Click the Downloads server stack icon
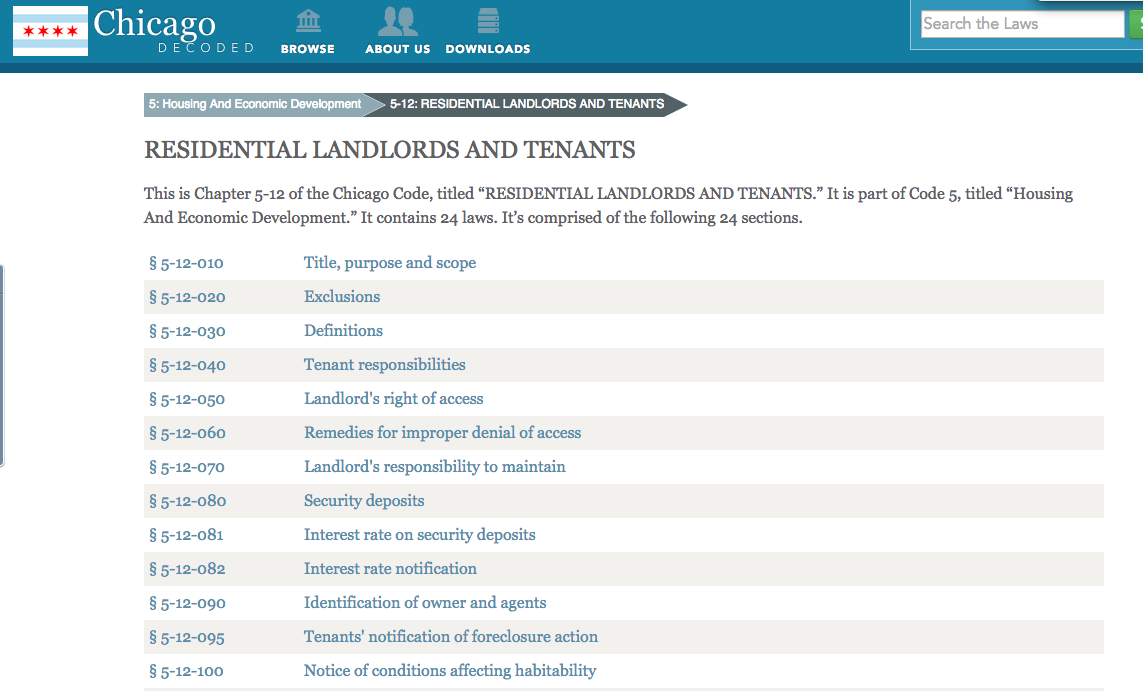1143x691 pixels. pyautogui.click(x=488, y=21)
